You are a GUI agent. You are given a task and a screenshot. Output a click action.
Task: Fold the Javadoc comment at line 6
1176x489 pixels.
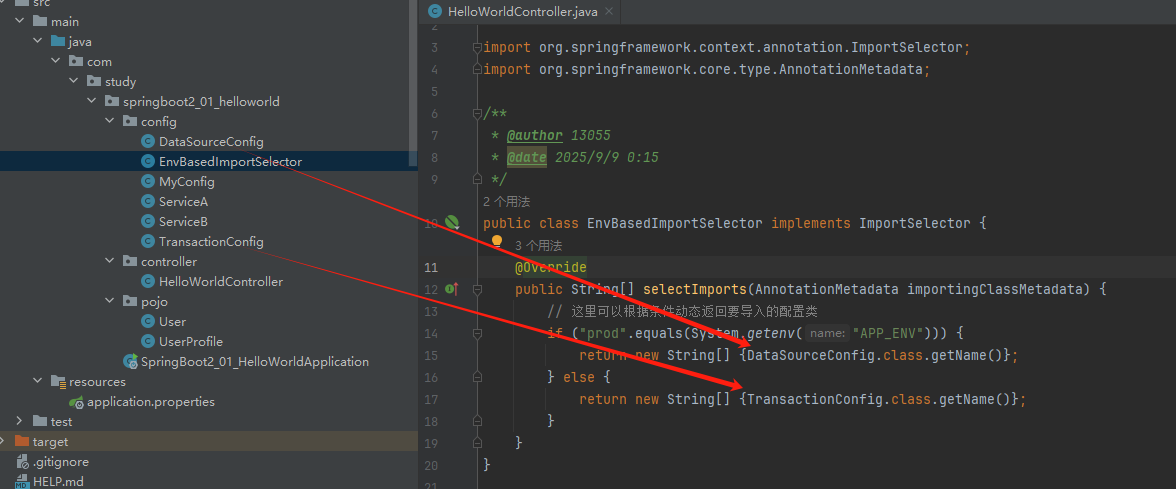[476, 113]
